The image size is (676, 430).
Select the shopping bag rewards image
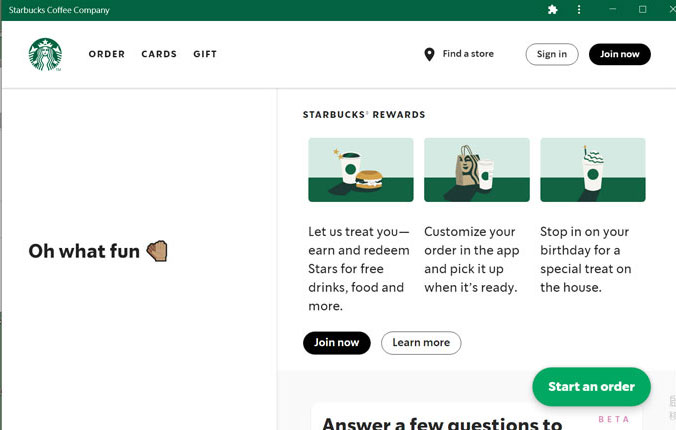pos(477,170)
